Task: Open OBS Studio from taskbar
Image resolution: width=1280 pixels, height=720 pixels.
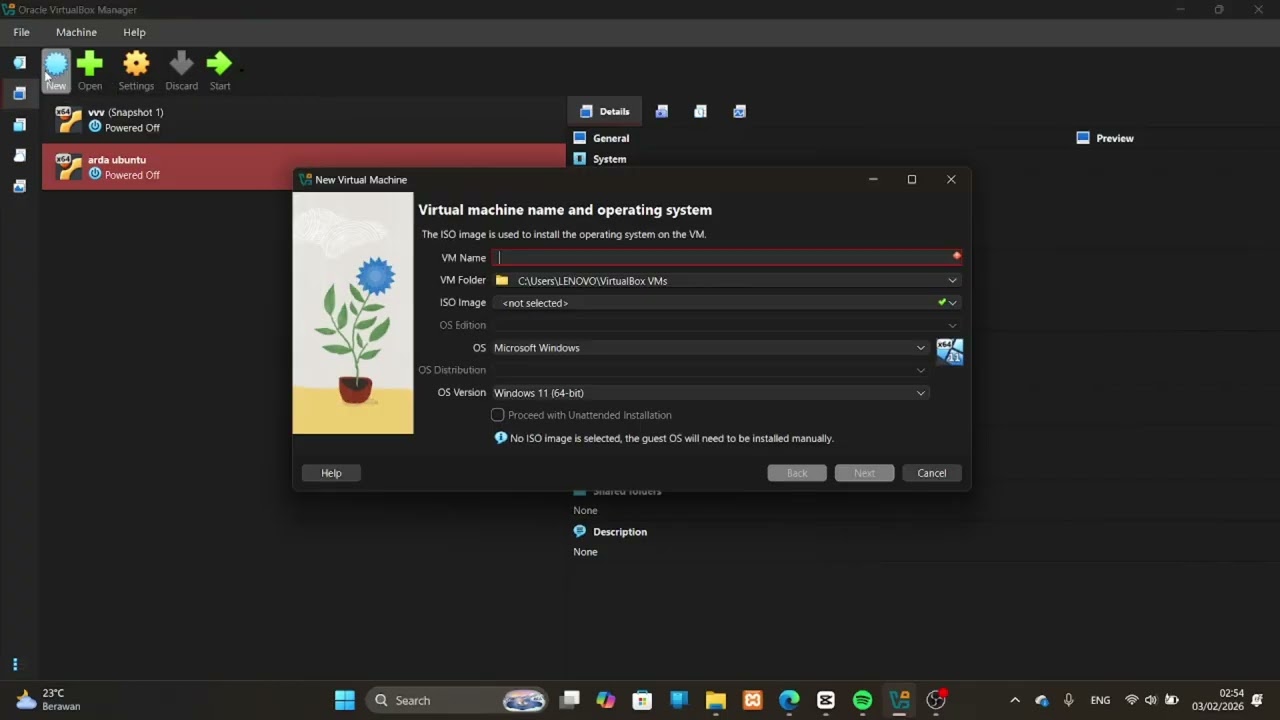Action: [937, 700]
